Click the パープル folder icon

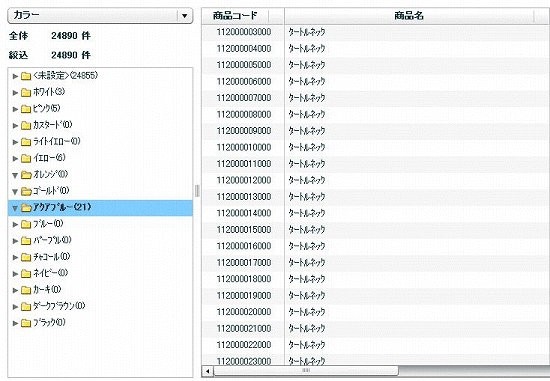point(26,241)
